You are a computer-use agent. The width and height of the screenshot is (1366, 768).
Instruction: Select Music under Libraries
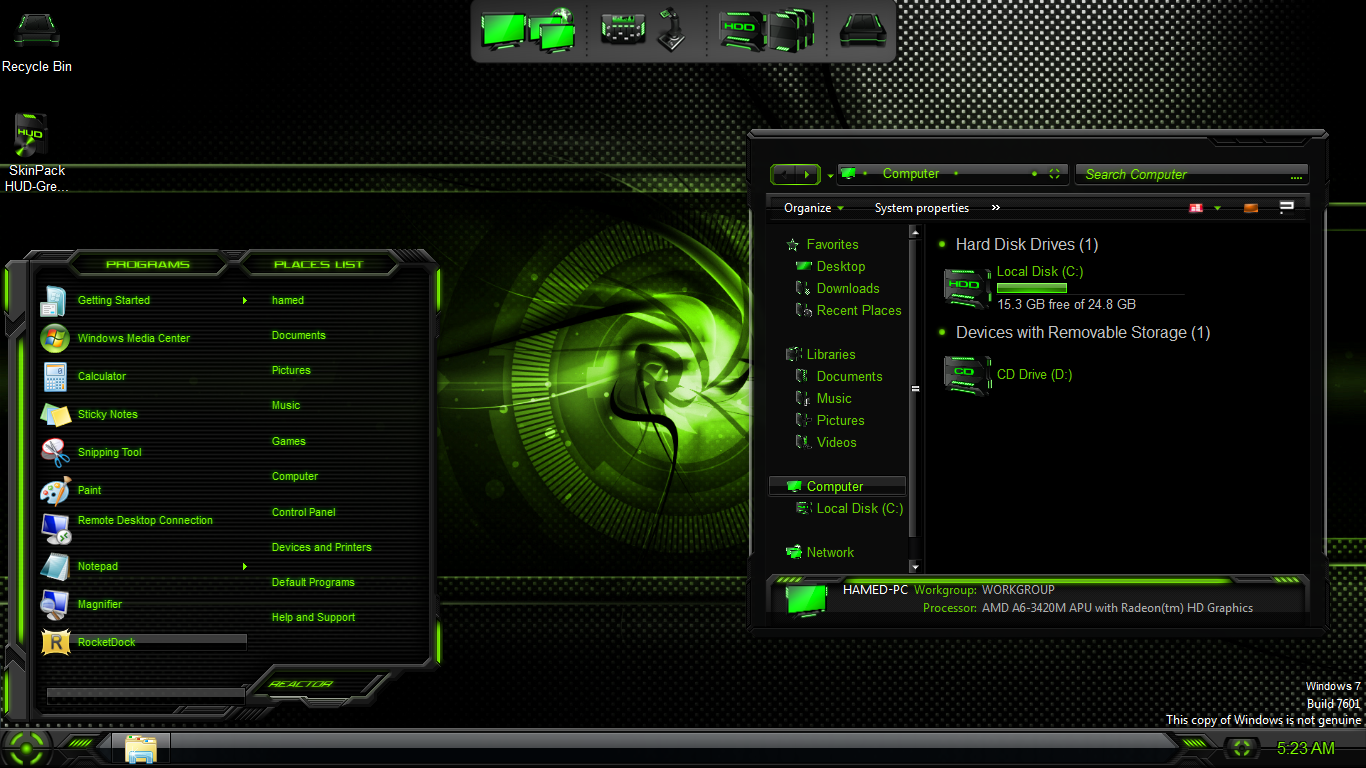tap(834, 398)
